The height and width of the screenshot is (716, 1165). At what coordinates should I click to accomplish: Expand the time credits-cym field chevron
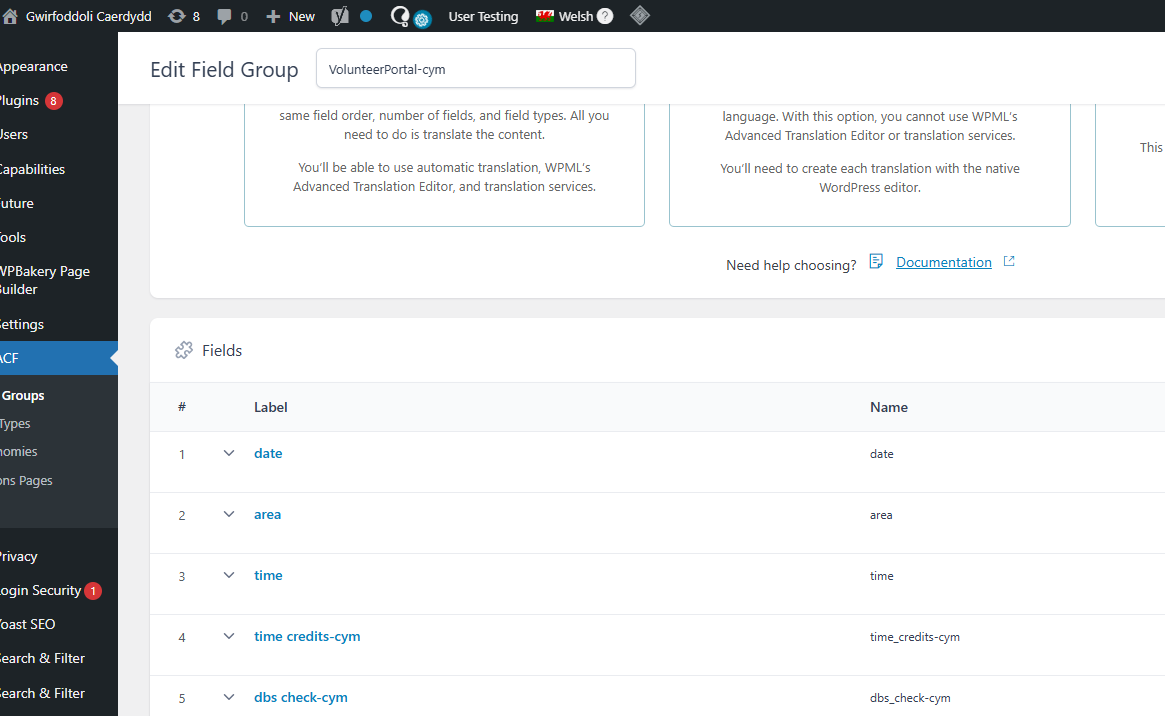[x=229, y=636]
